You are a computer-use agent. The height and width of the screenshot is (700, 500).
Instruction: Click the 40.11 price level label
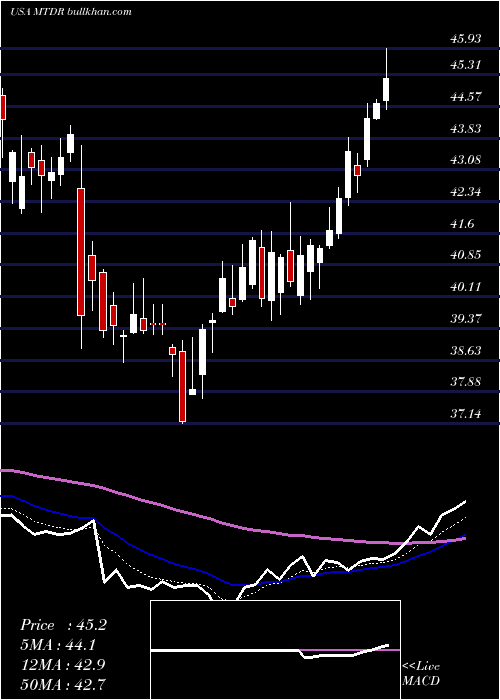[466, 287]
